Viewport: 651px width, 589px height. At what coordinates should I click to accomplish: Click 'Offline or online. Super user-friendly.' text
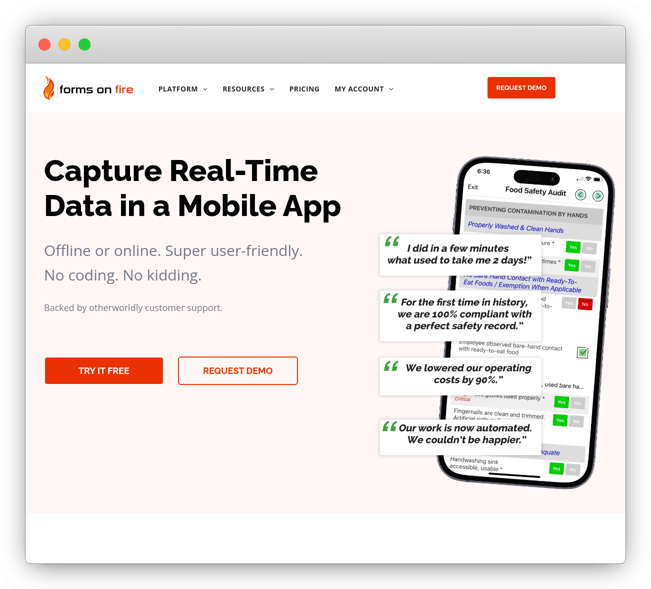tap(173, 251)
